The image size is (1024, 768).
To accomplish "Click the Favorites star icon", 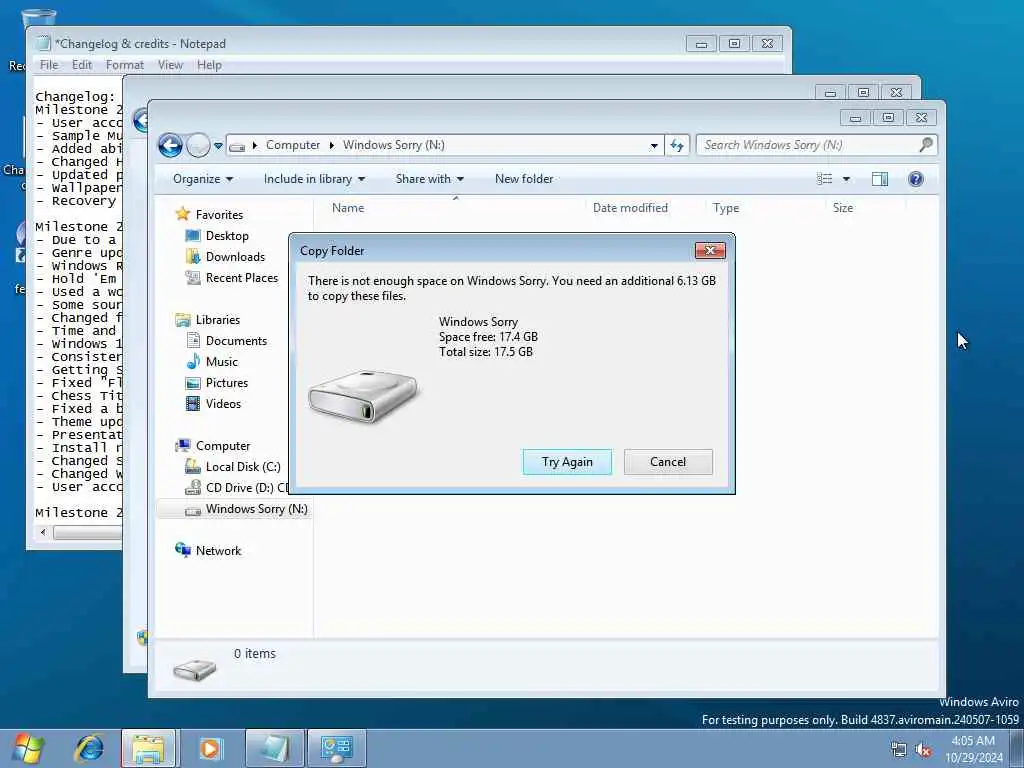I will pos(183,214).
